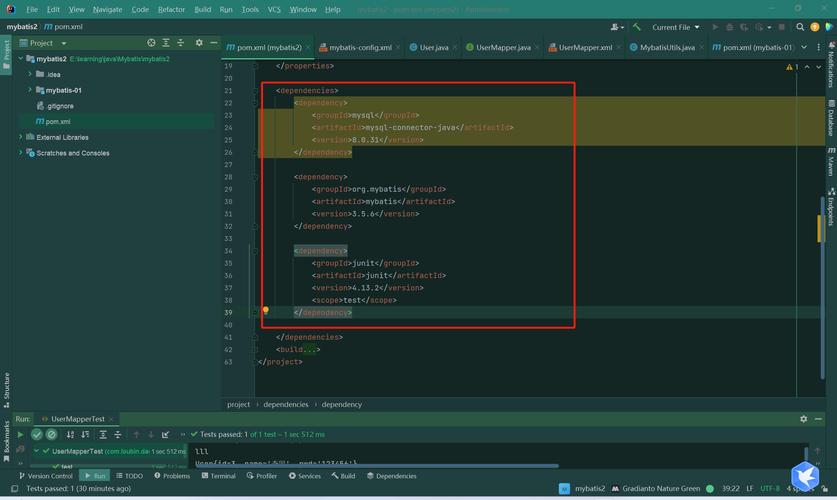Click the Build Project hammer icon

[636, 27]
